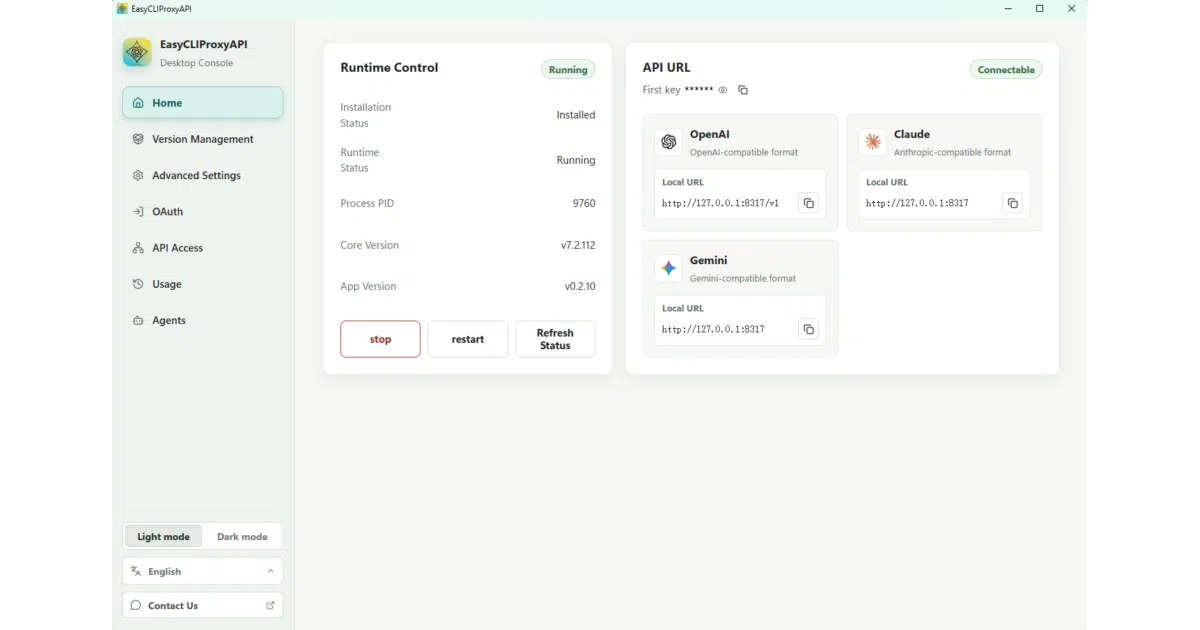Click the Desktop Console subtitle

(197, 63)
